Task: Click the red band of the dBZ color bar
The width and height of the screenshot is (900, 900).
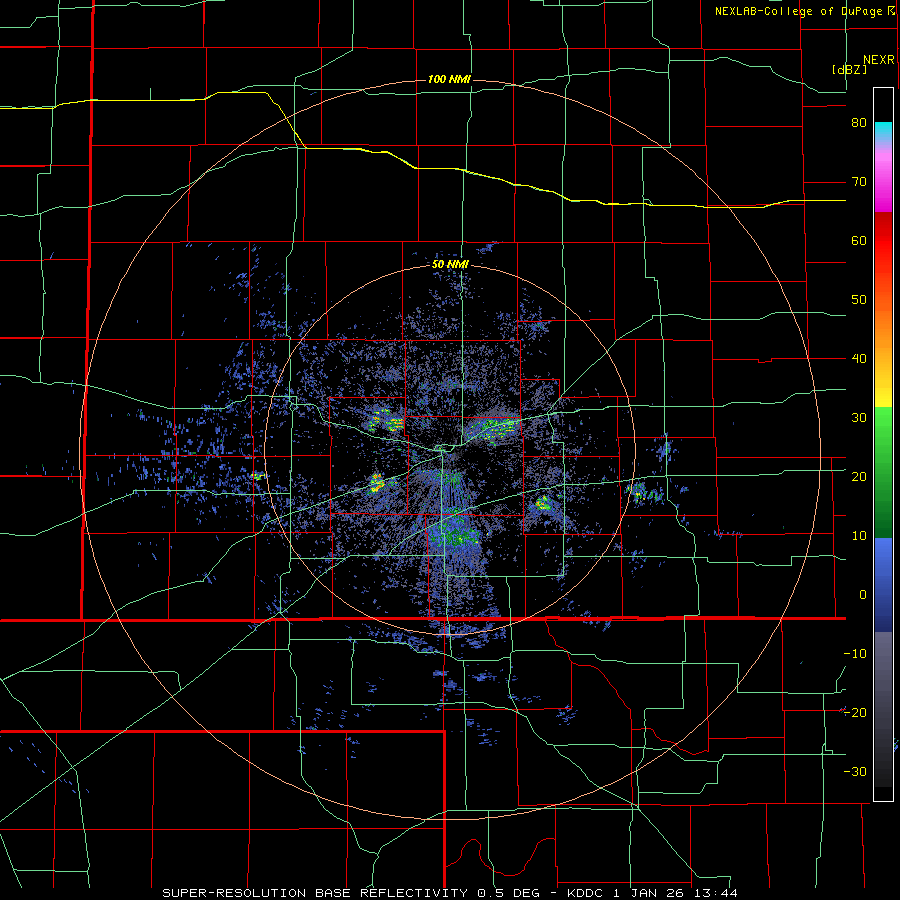Action: click(x=883, y=241)
